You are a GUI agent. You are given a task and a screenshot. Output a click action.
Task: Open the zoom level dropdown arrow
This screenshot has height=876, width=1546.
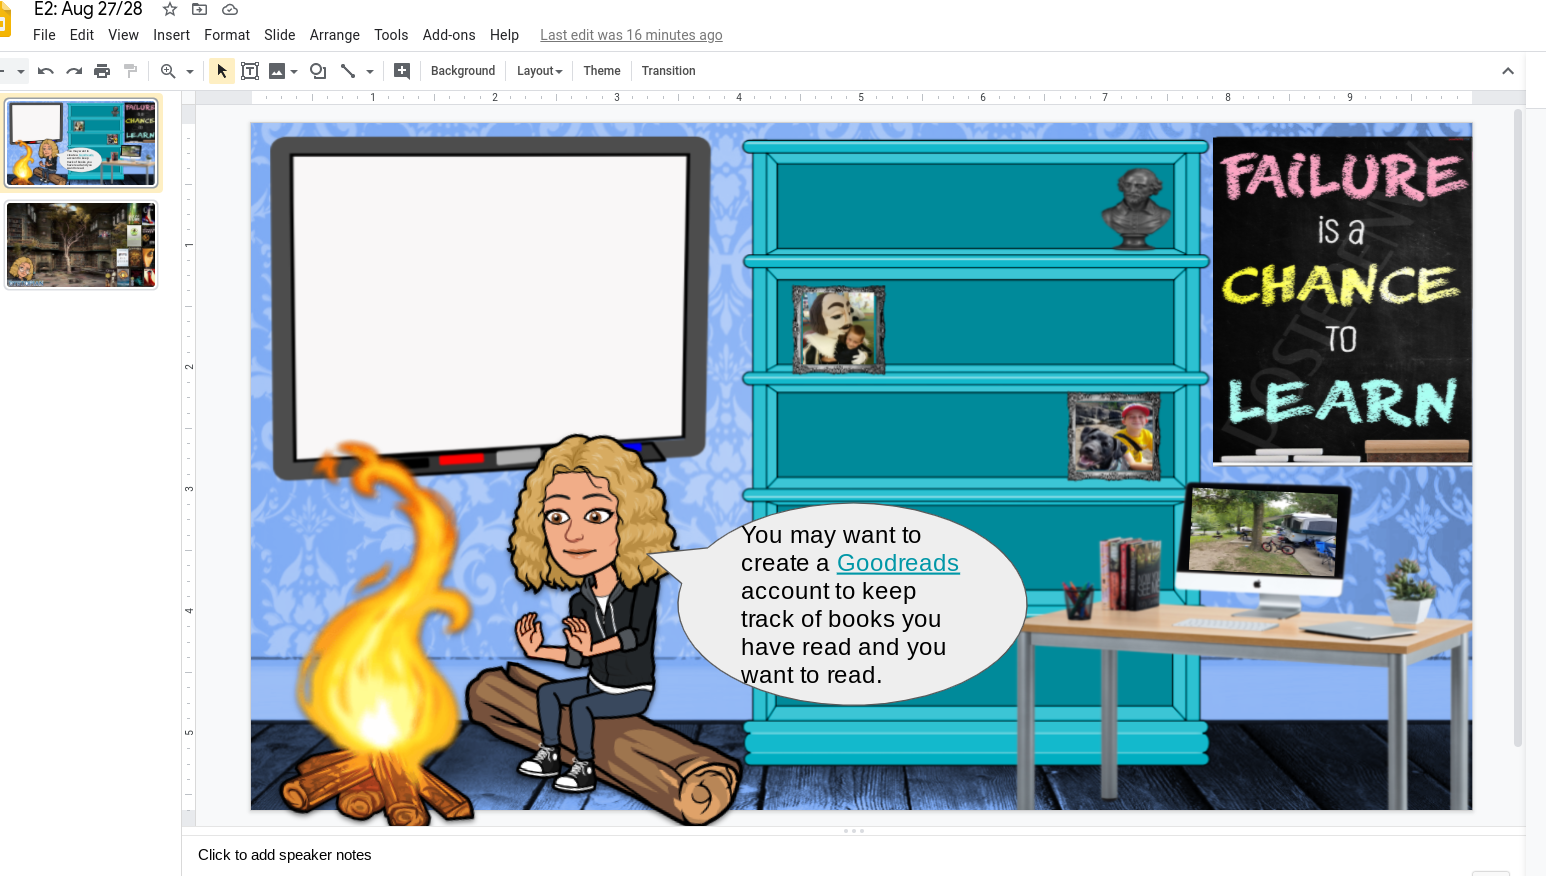(x=190, y=72)
